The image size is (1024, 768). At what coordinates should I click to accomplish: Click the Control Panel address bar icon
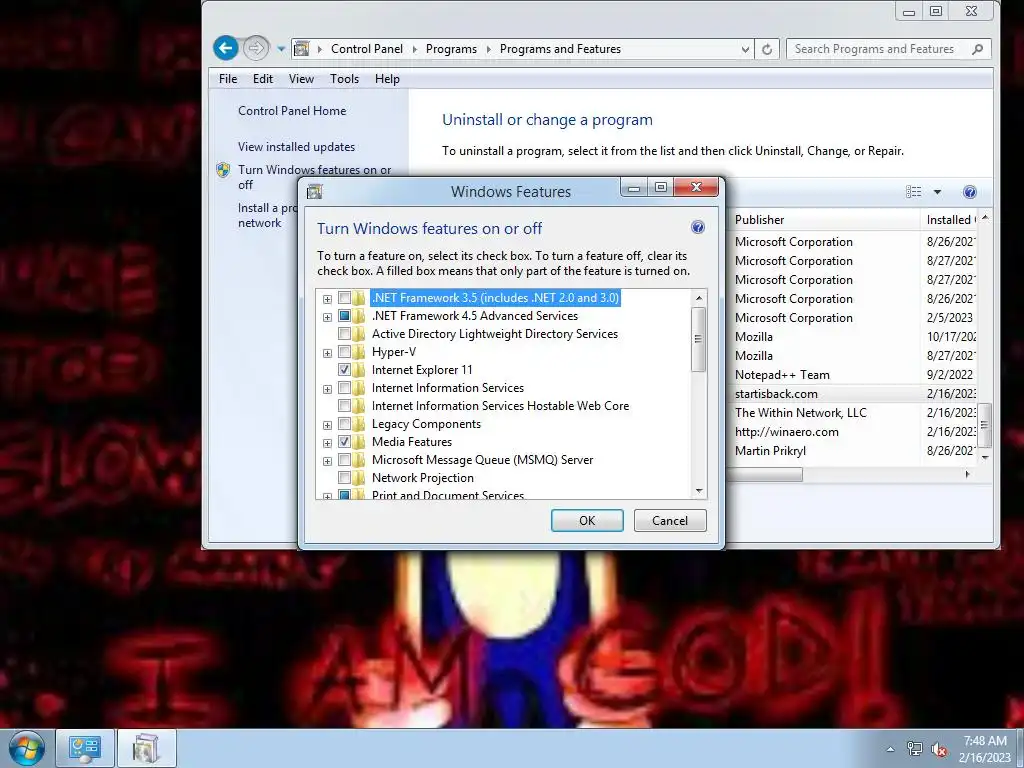click(x=302, y=48)
